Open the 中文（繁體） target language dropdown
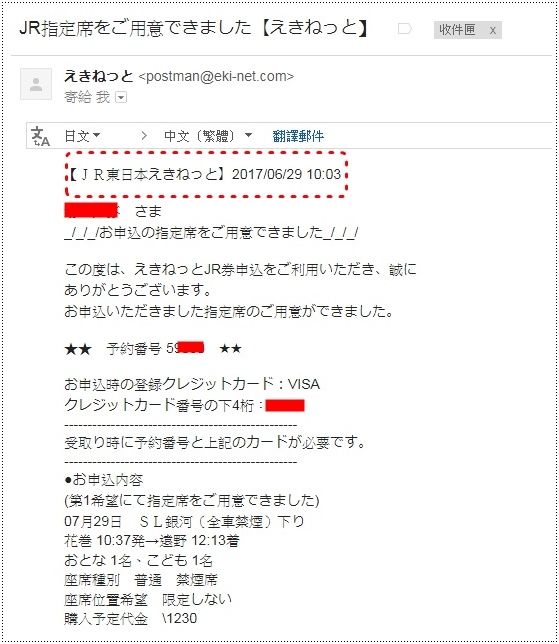The image size is (559, 644). click(208, 136)
